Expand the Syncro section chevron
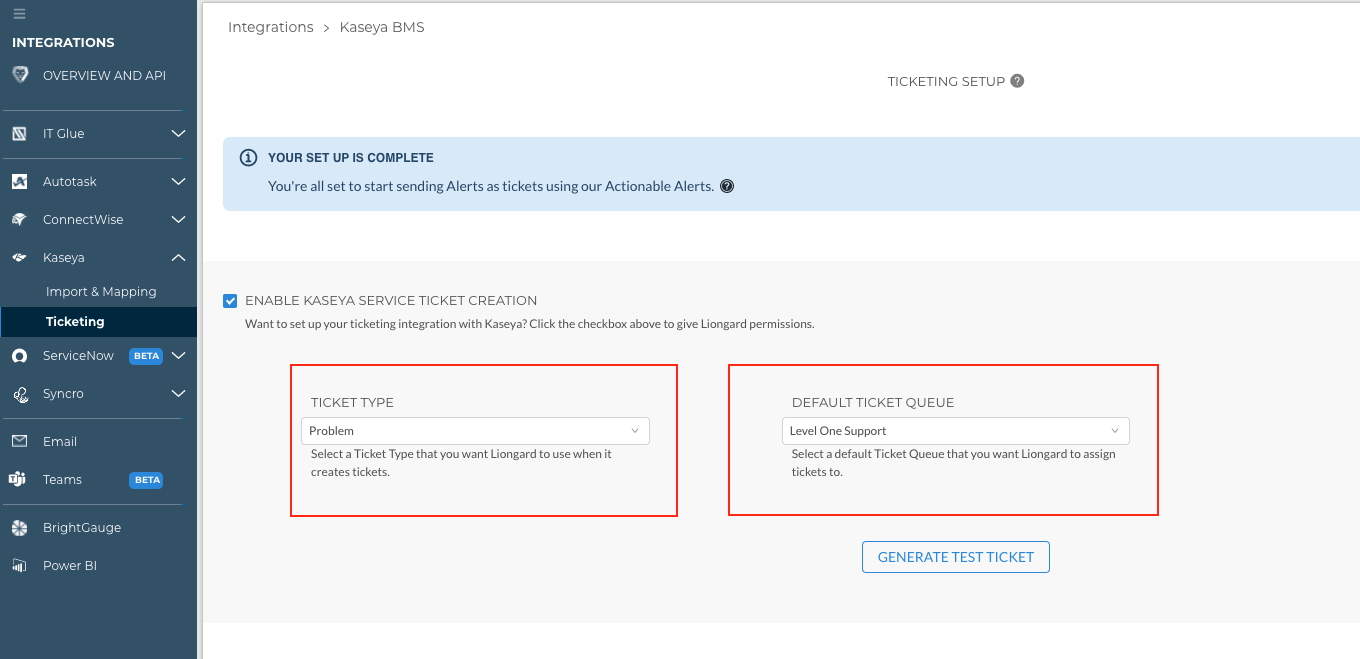This screenshot has width=1360, height=659. point(178,394)
